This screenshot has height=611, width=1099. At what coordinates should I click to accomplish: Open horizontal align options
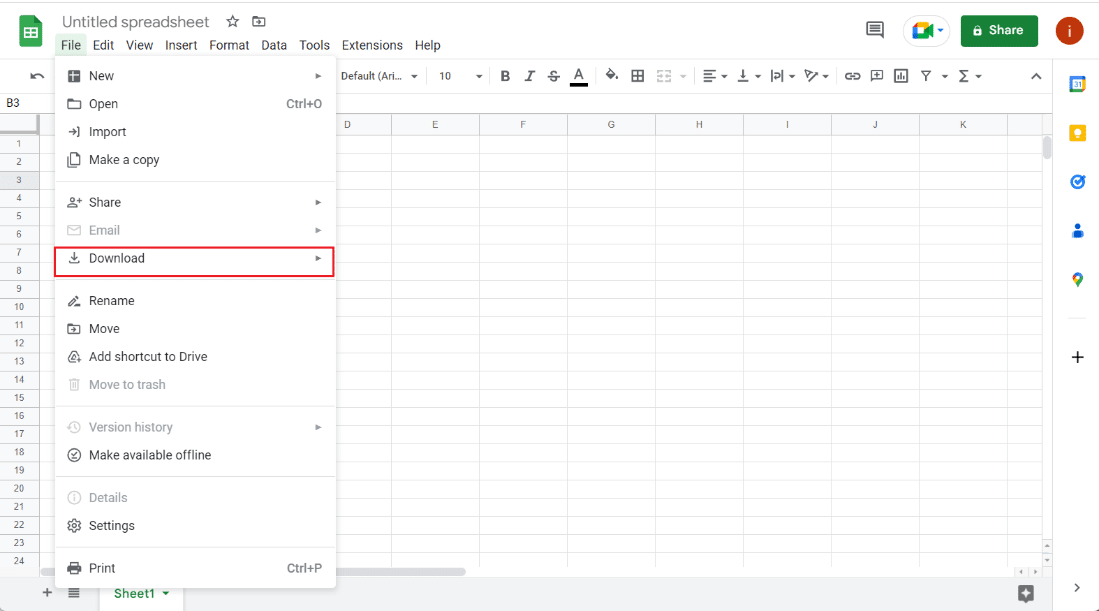[x=715, y=76]
